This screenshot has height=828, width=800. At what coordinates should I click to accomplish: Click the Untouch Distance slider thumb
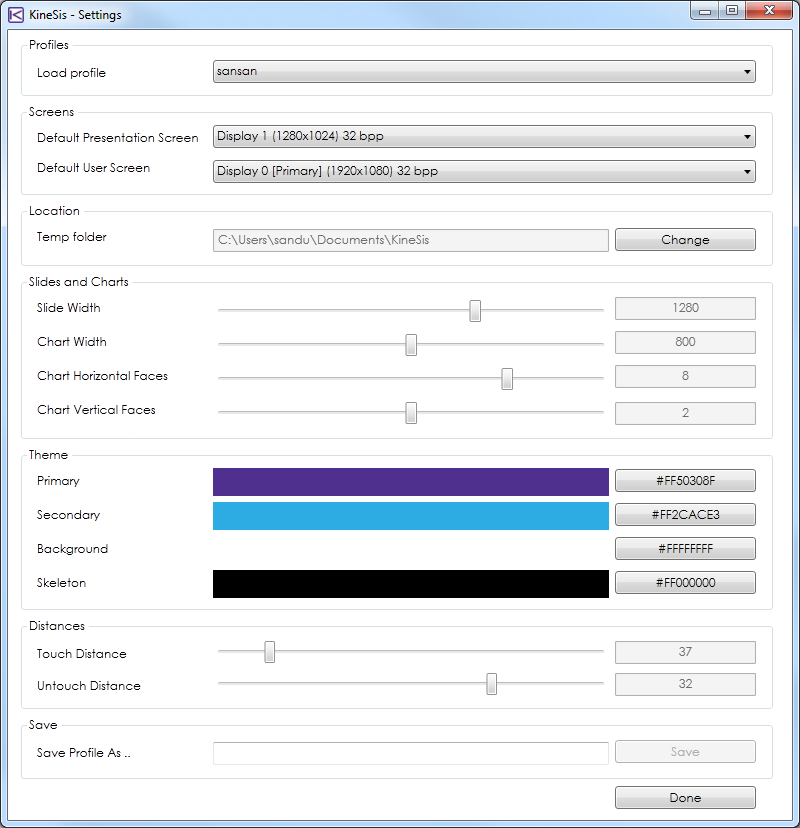[491, 684]
